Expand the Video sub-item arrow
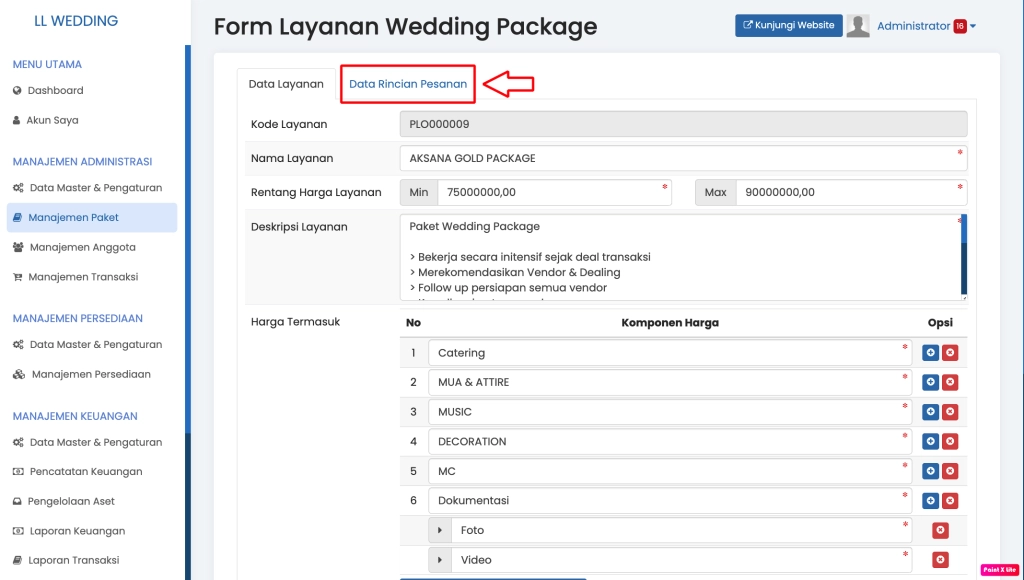Screen dimensions: 1024x580 pos(440,560)
